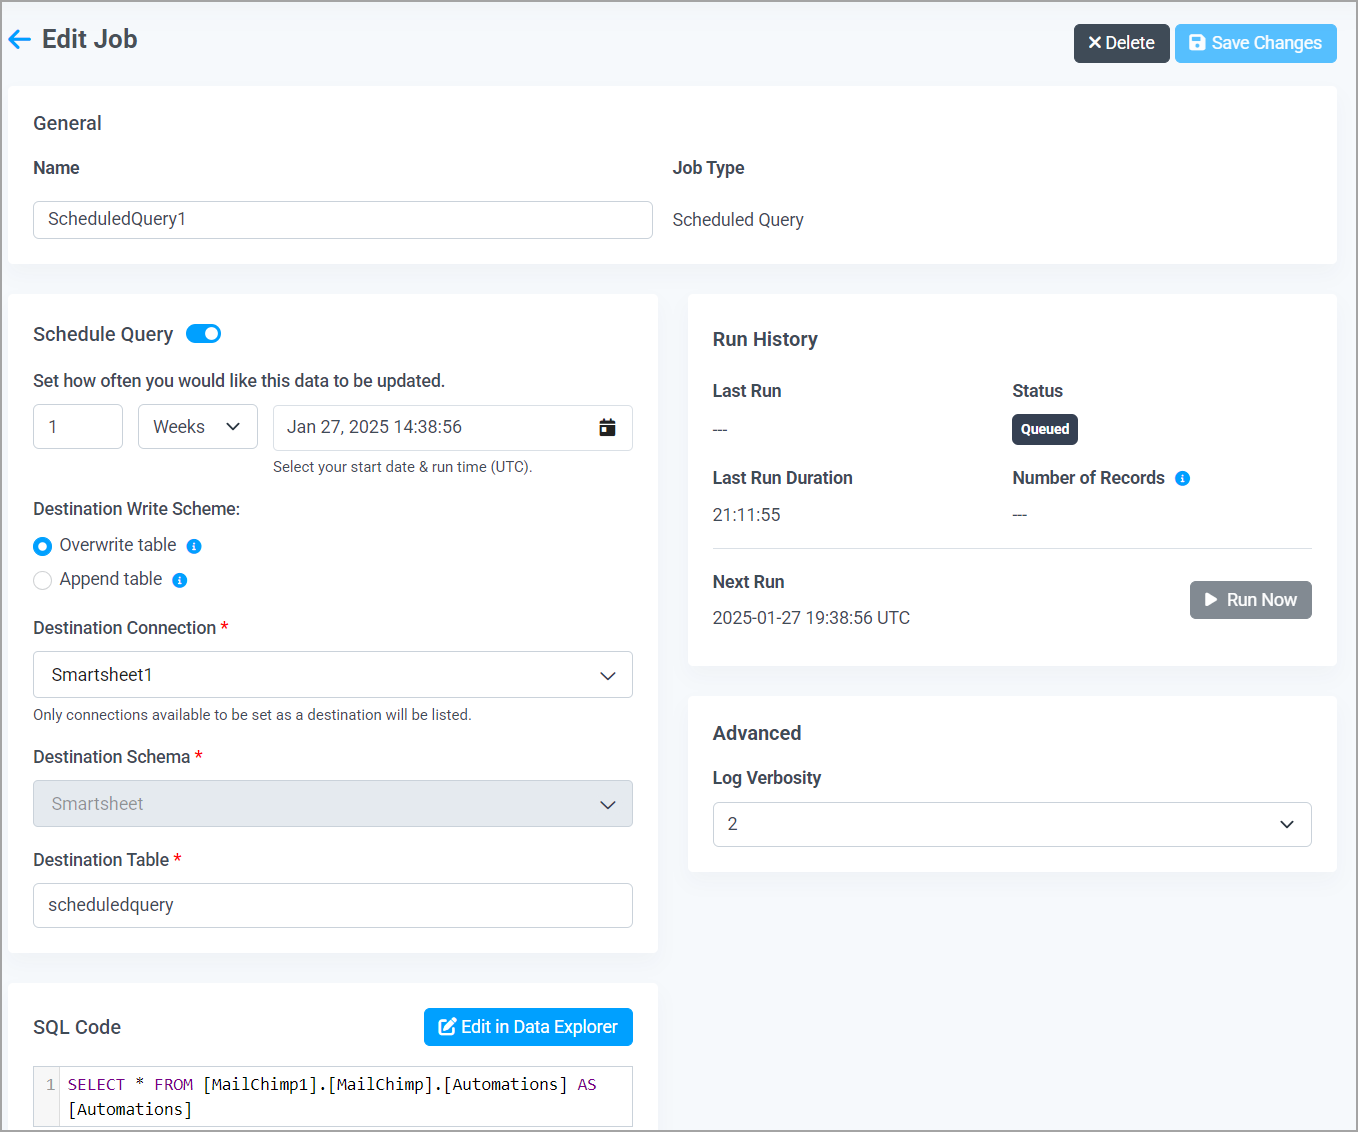This screenshot has height=1132, width=1358.
Task: Open the Destination Schema dropdown
Action: (x=332, y=803)
